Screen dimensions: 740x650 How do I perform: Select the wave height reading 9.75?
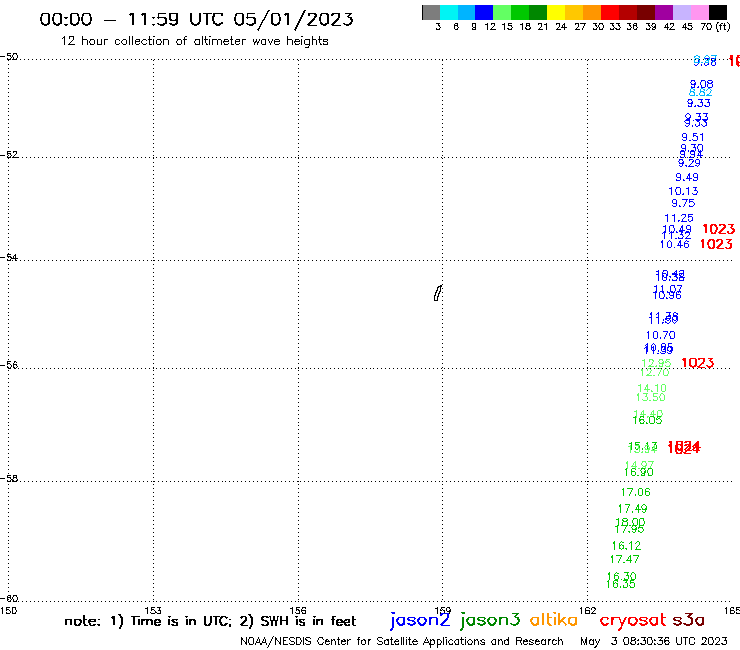(x=683, y=203)
